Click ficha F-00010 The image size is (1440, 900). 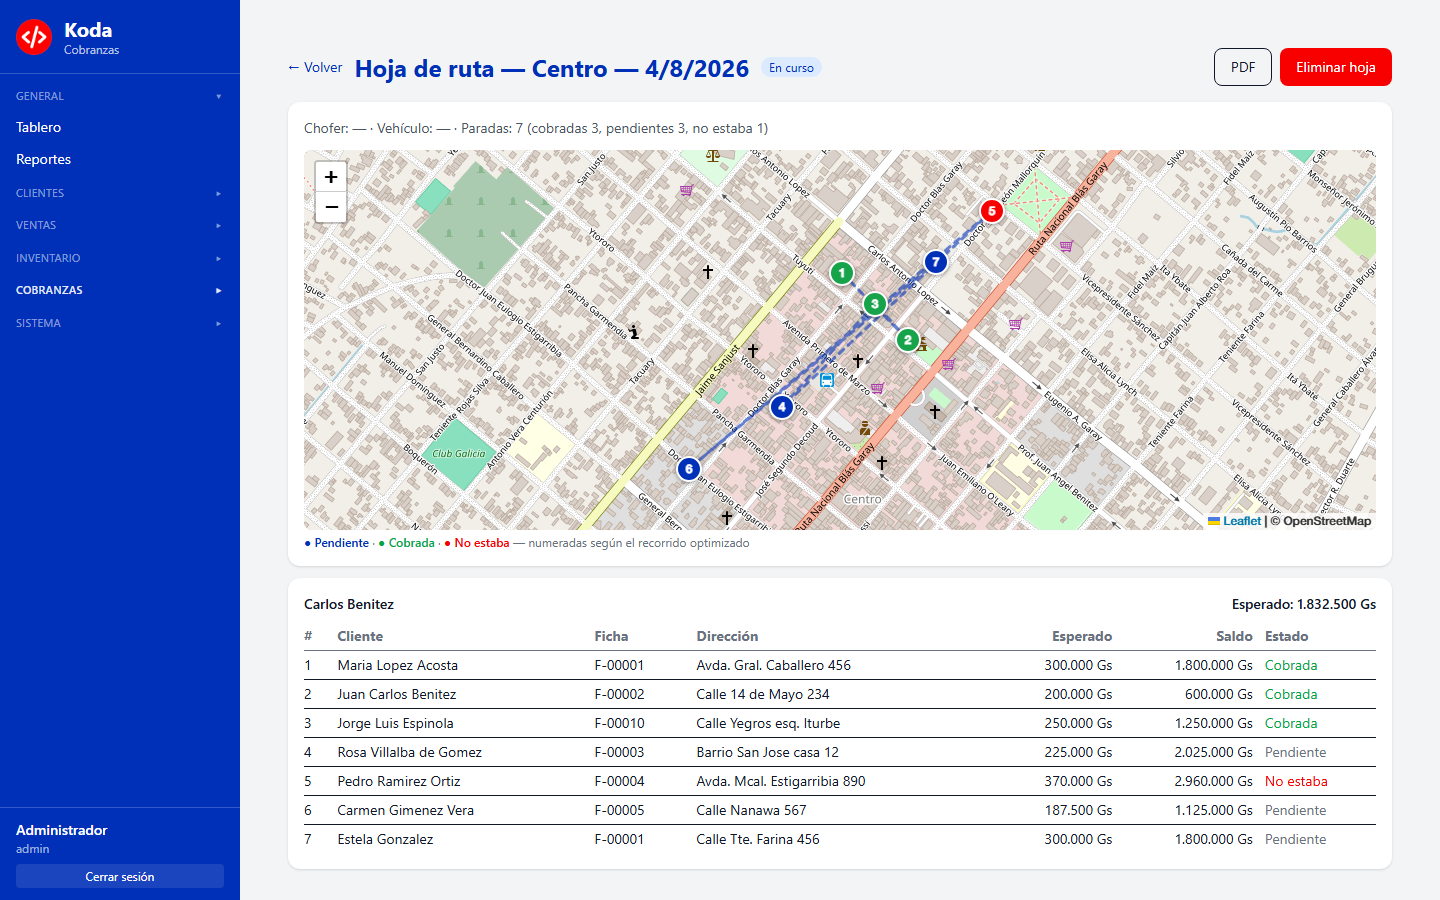(619, 723)
